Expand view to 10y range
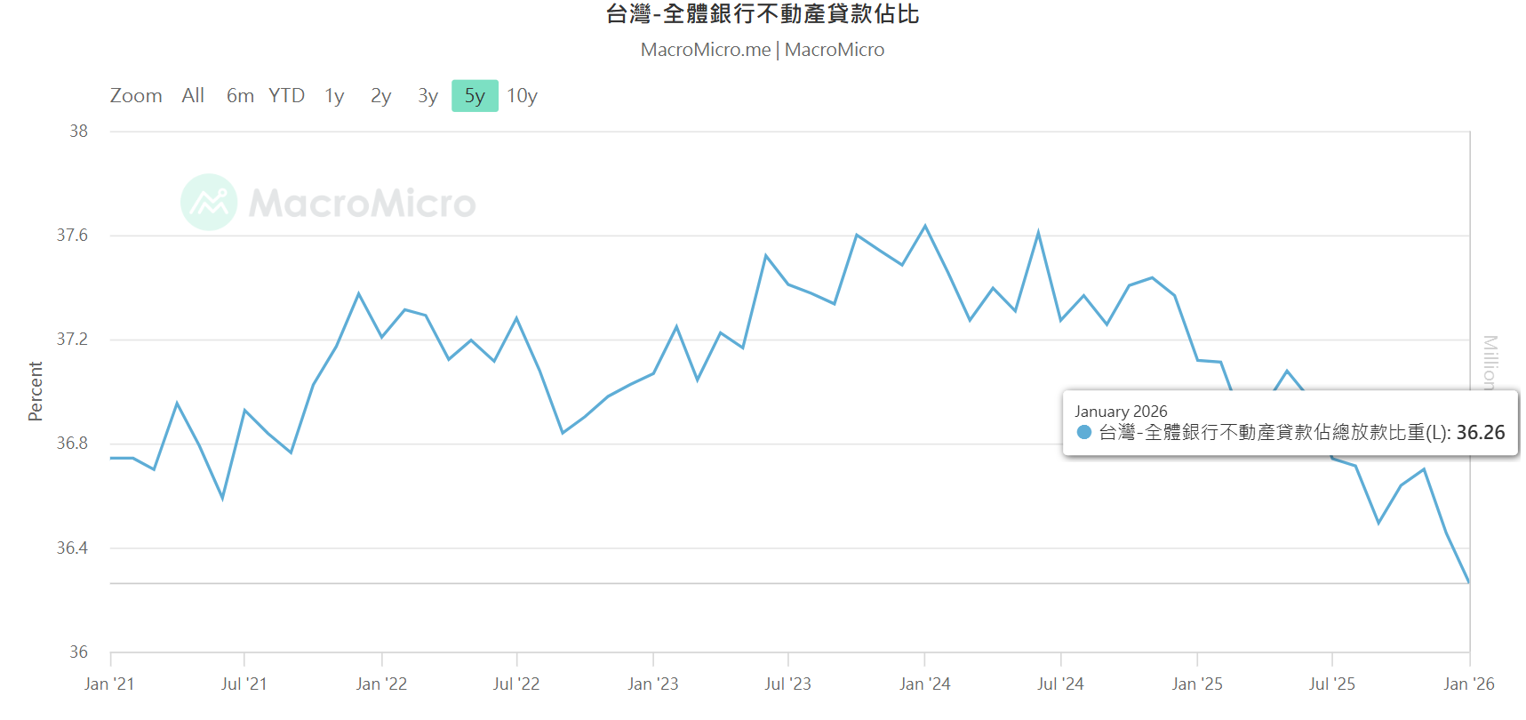This screenshot has height=720, width=1526. (522, 96)
